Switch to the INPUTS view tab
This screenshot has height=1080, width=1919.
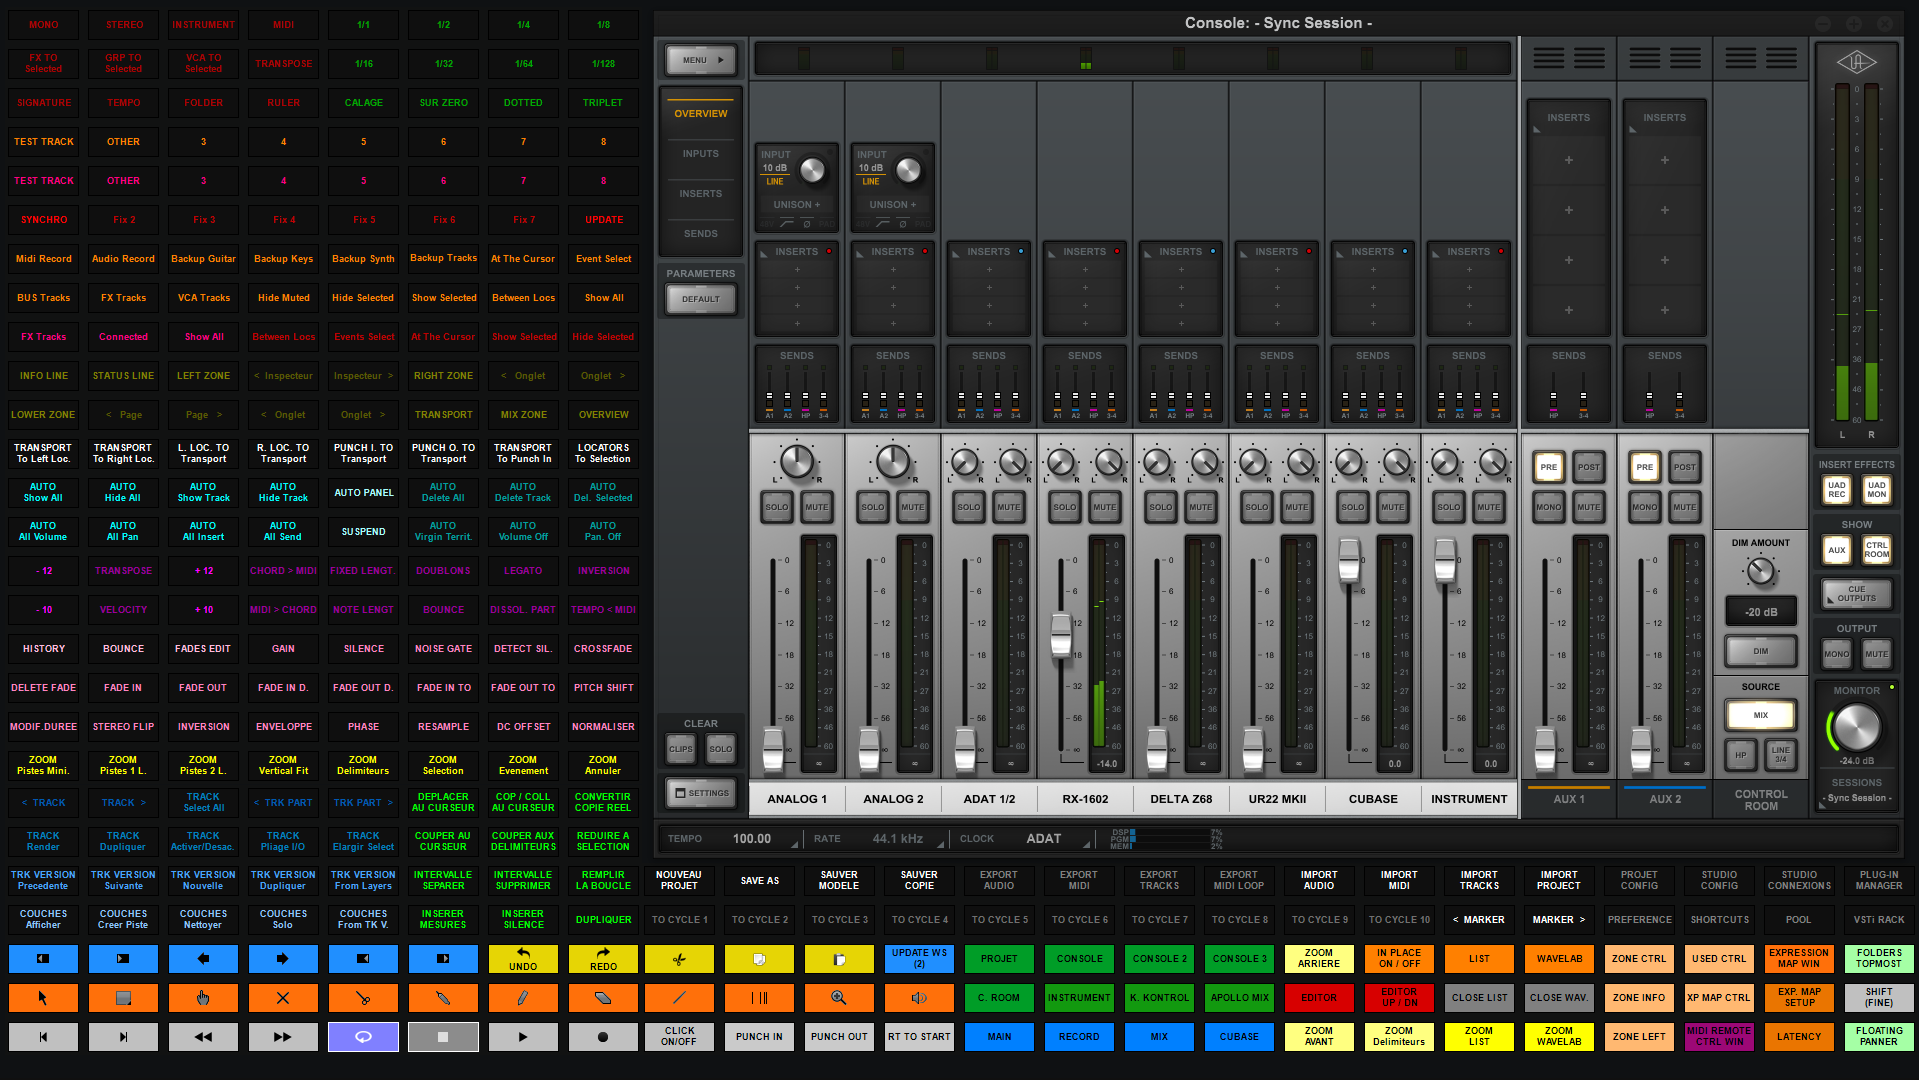click(700, 154)
